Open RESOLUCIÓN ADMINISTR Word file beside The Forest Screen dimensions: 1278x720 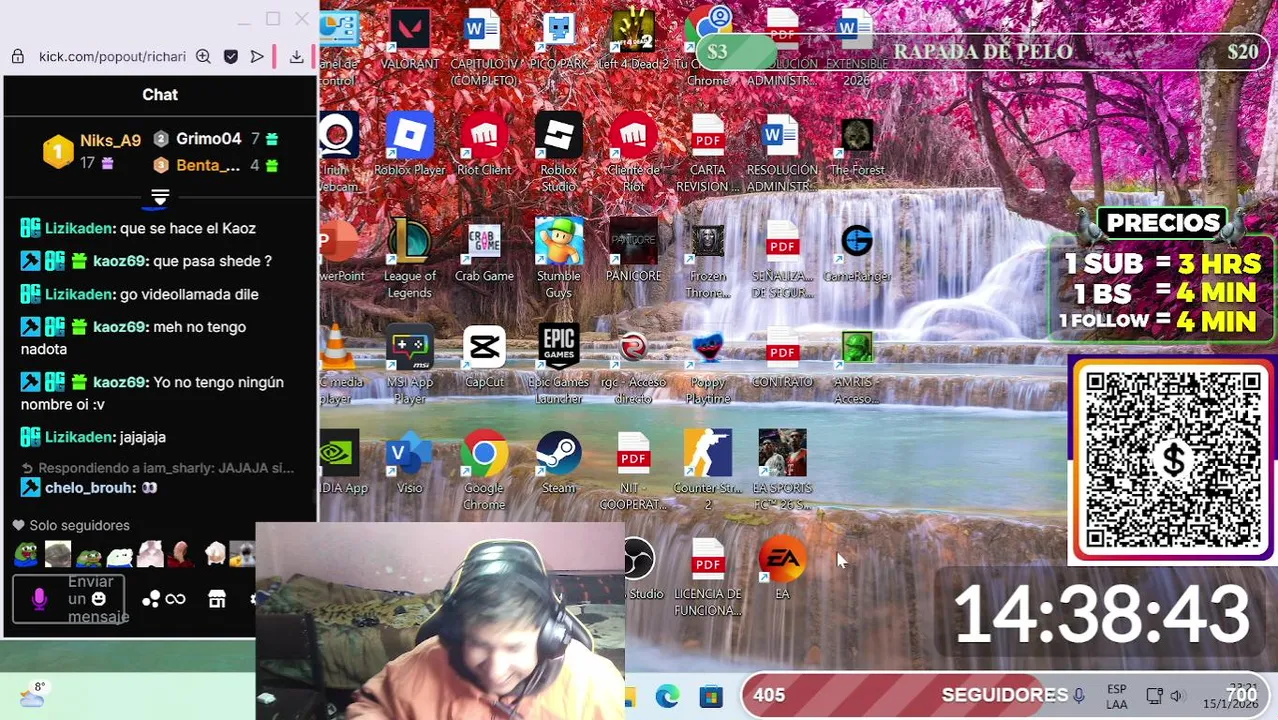point(782,154)
